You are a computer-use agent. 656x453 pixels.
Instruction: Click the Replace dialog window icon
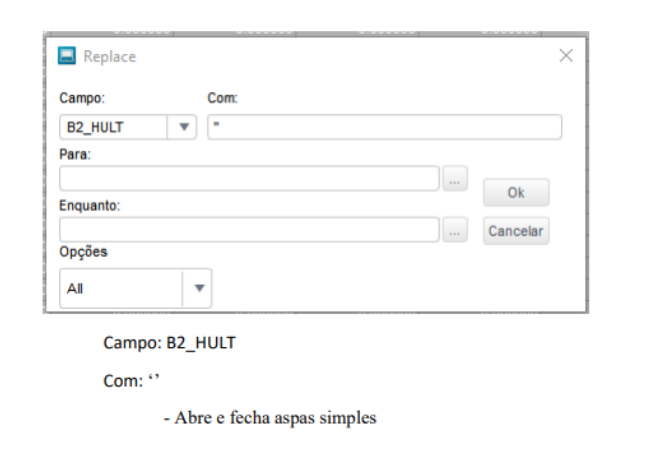tap(68, 56)
